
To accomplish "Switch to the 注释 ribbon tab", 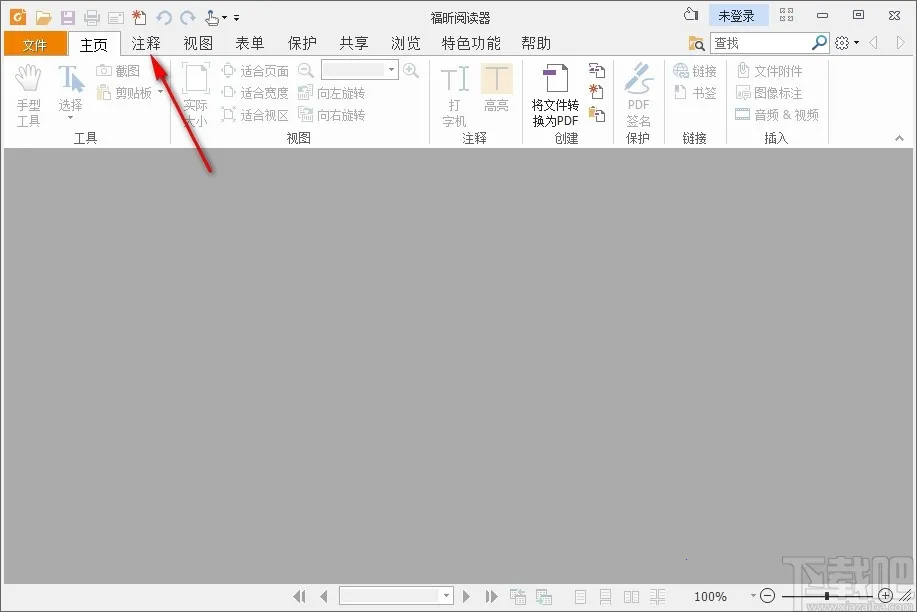I will (146, 43).
